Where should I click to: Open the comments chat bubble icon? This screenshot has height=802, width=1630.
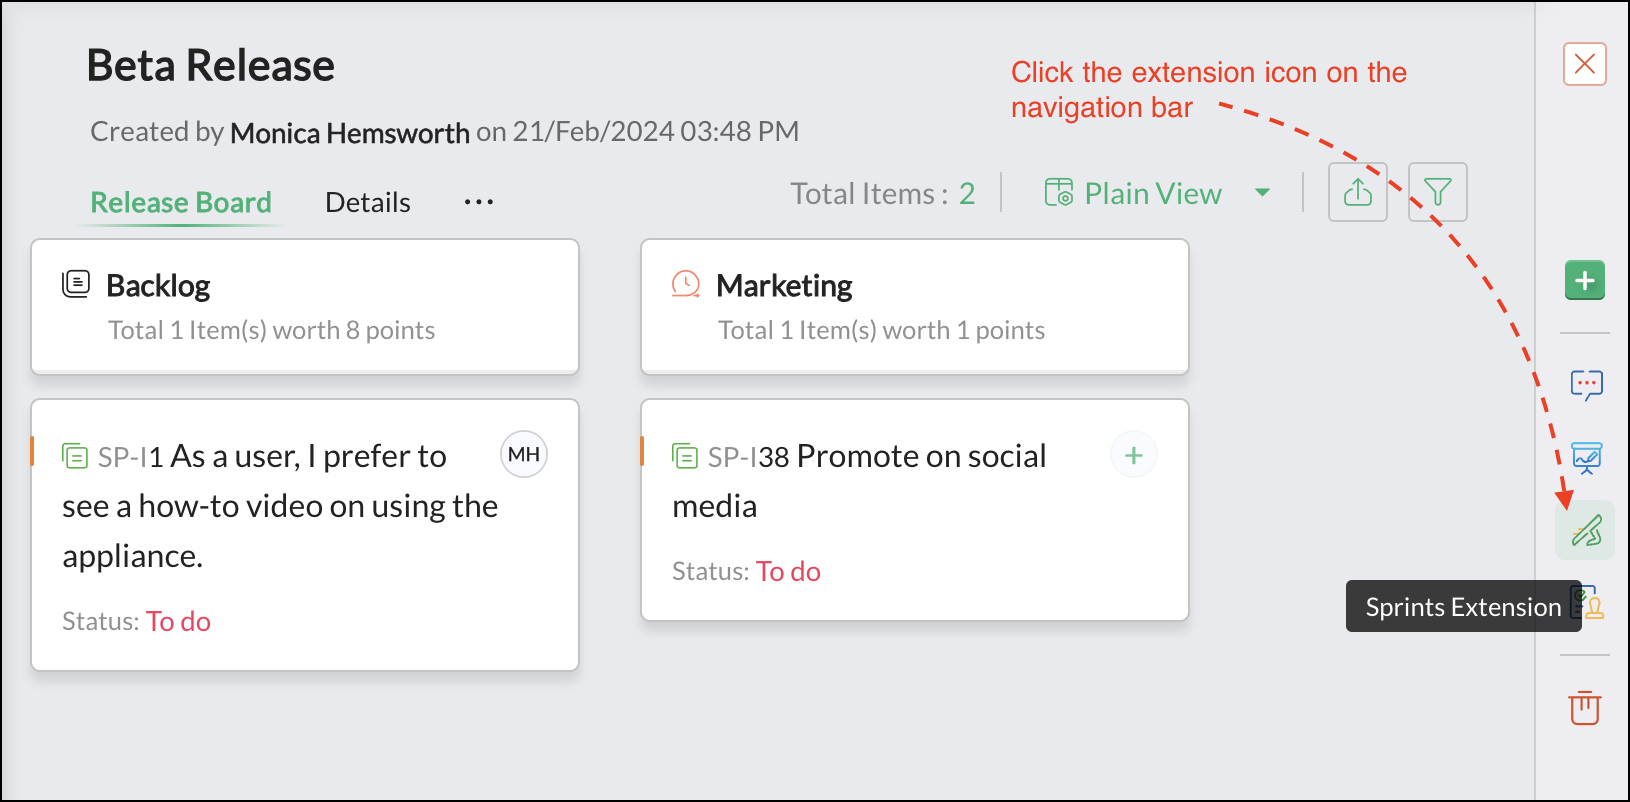[1586, 385]
